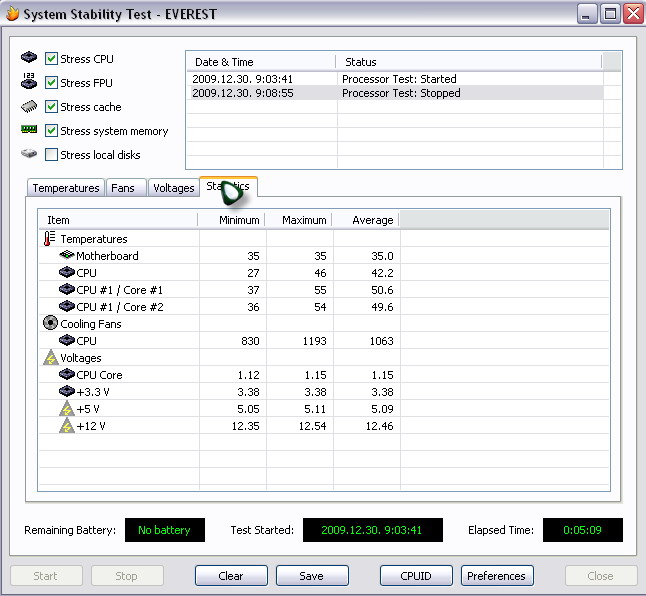Open Preferences button
Viewport: 646px width, 596px height.
coord(497,575)
